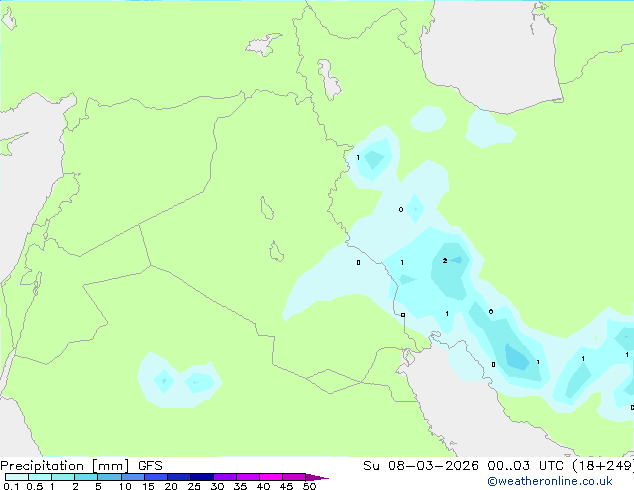Choose the 2–5 mm legend swatch
The image size is (634, 490).
point(86,477)
